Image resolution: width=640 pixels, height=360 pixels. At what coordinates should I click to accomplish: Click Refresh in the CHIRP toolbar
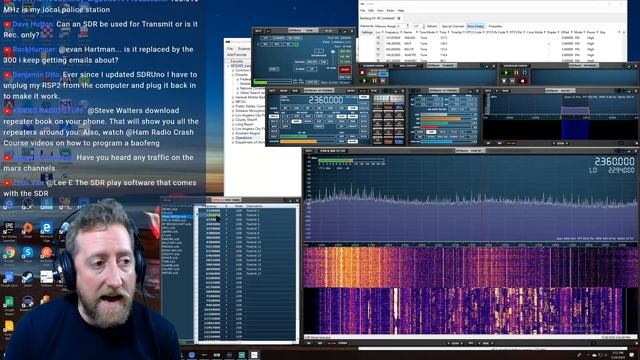pyautogui.click(x=432, y=26)
